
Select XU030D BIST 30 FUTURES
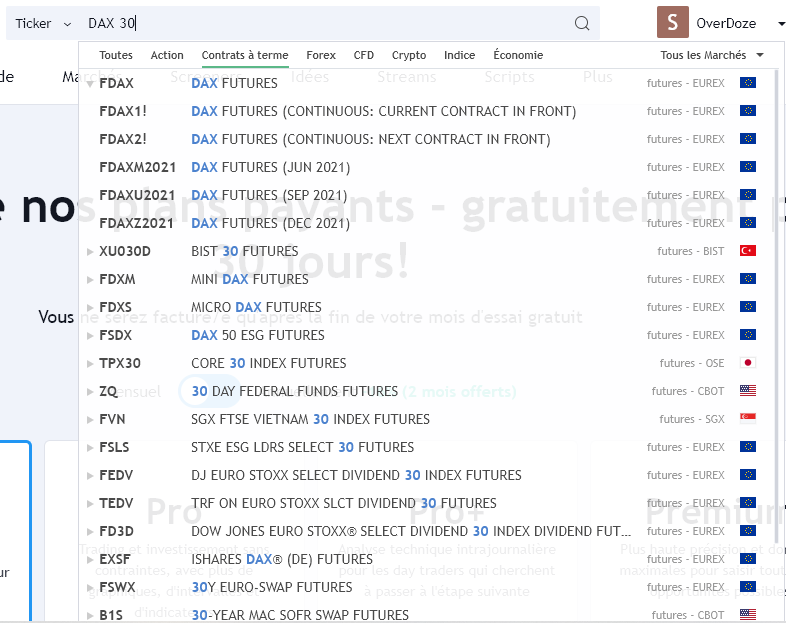(426, 252)
